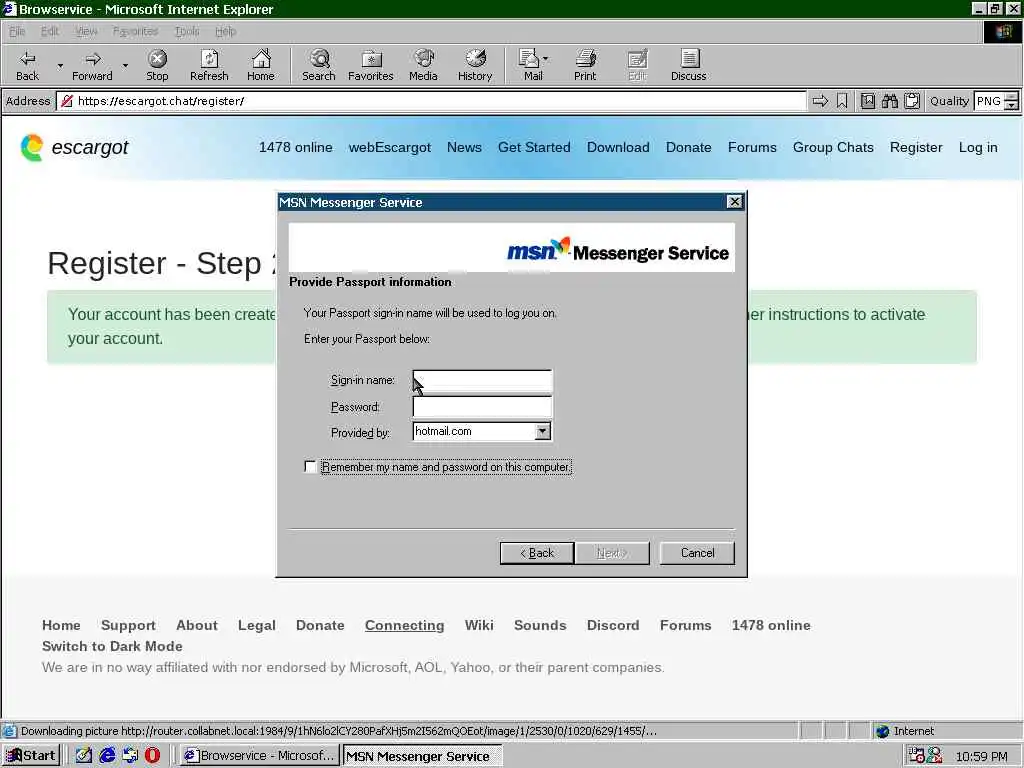Switch to Browservice taskbar button

click(259, 755)
